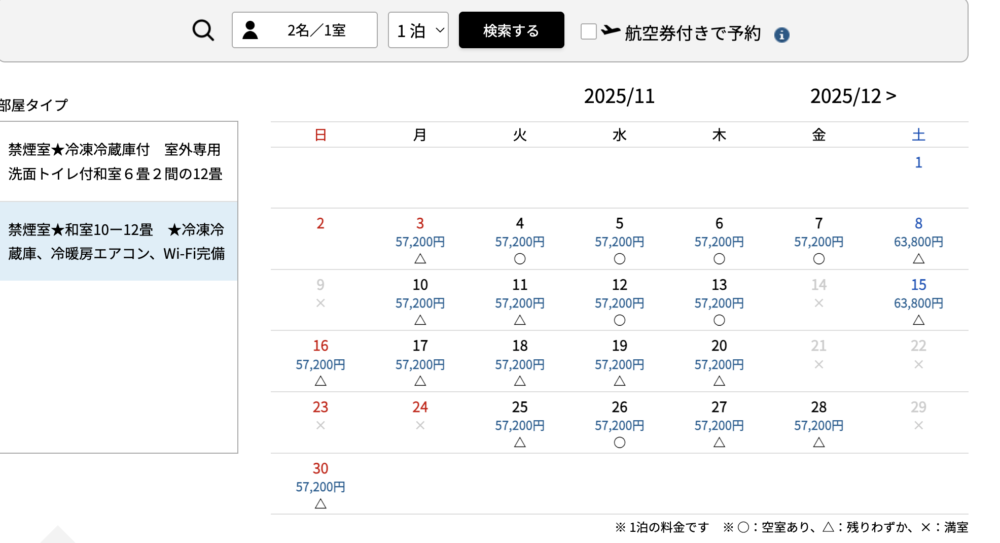Click the 57,200円 price on November 16
Viewport: 1000px width, 543px height.
click(x=320, y=364)
